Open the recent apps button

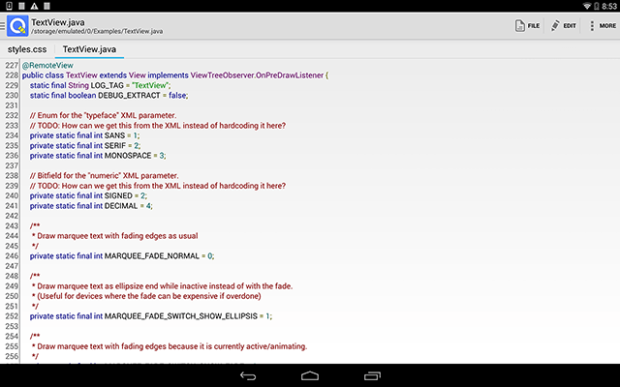pyautogui.click(x=372, y=376)
